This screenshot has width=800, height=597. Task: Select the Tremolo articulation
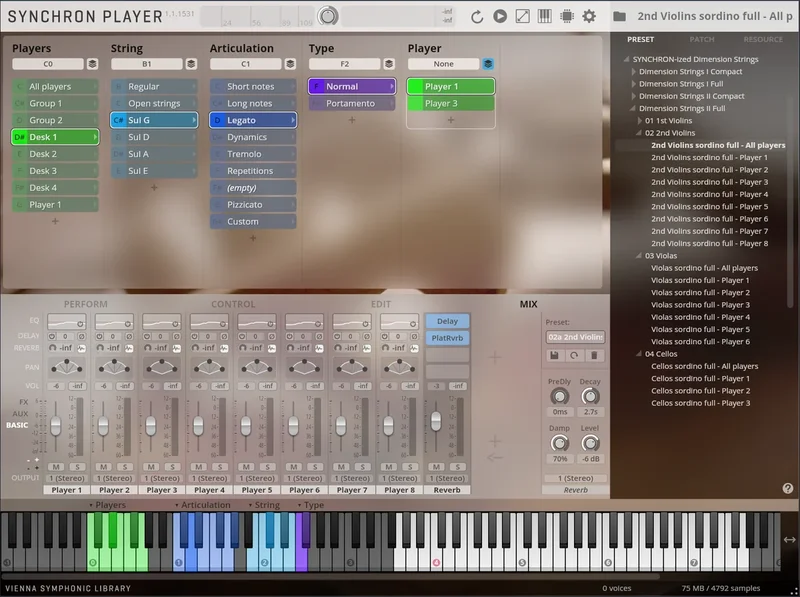point(253,154)
